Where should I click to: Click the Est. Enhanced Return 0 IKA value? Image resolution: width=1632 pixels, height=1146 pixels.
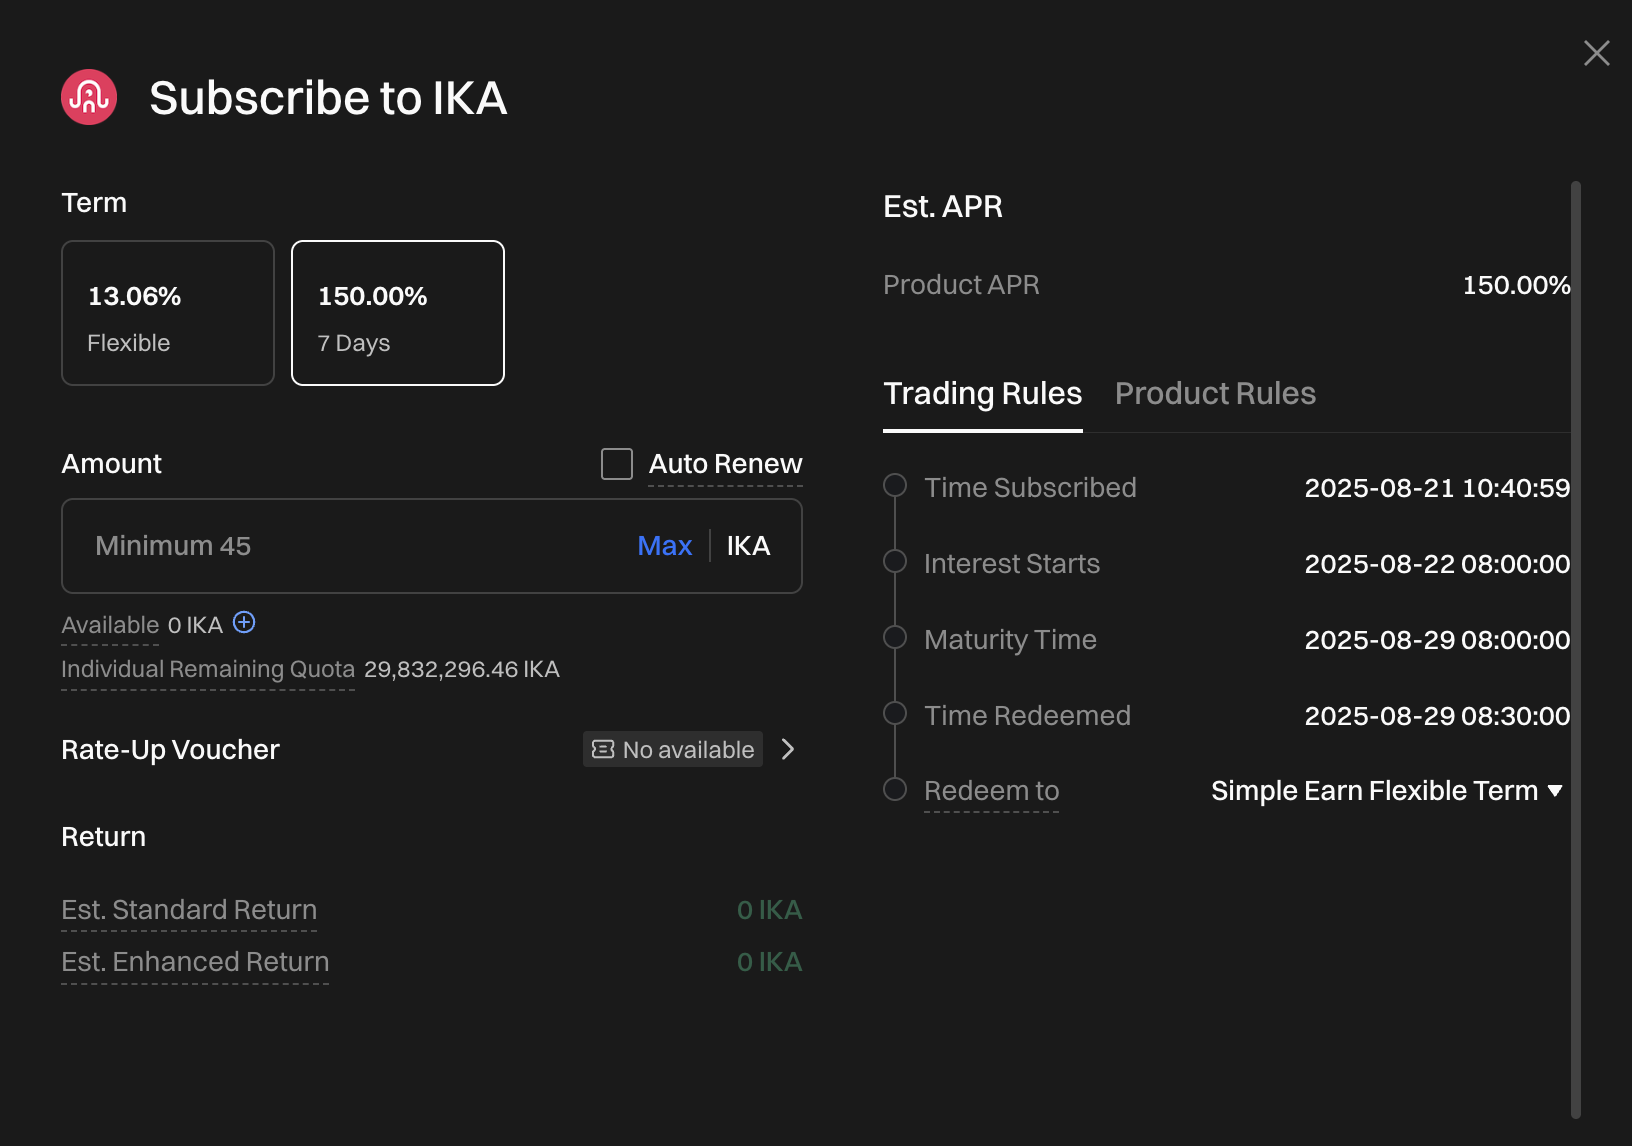click(769, 962)
